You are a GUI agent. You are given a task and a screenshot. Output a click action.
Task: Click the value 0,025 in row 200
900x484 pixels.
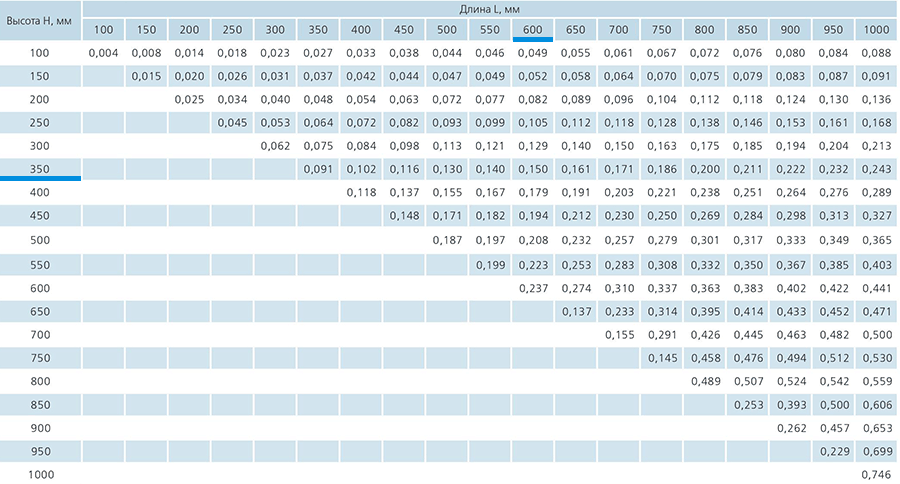189,100
